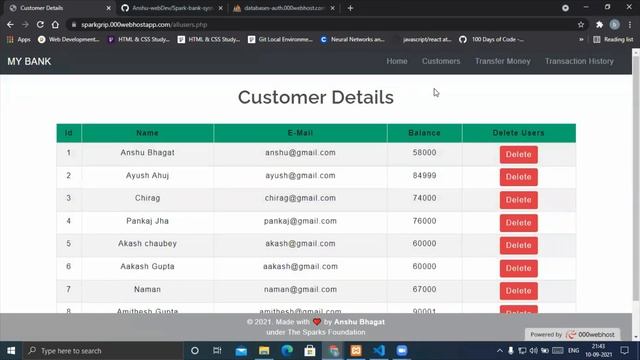Open the Web Development bookmark
Image resolution: width=640 pixels, height=360 pixels.
[x=69, y=39]
